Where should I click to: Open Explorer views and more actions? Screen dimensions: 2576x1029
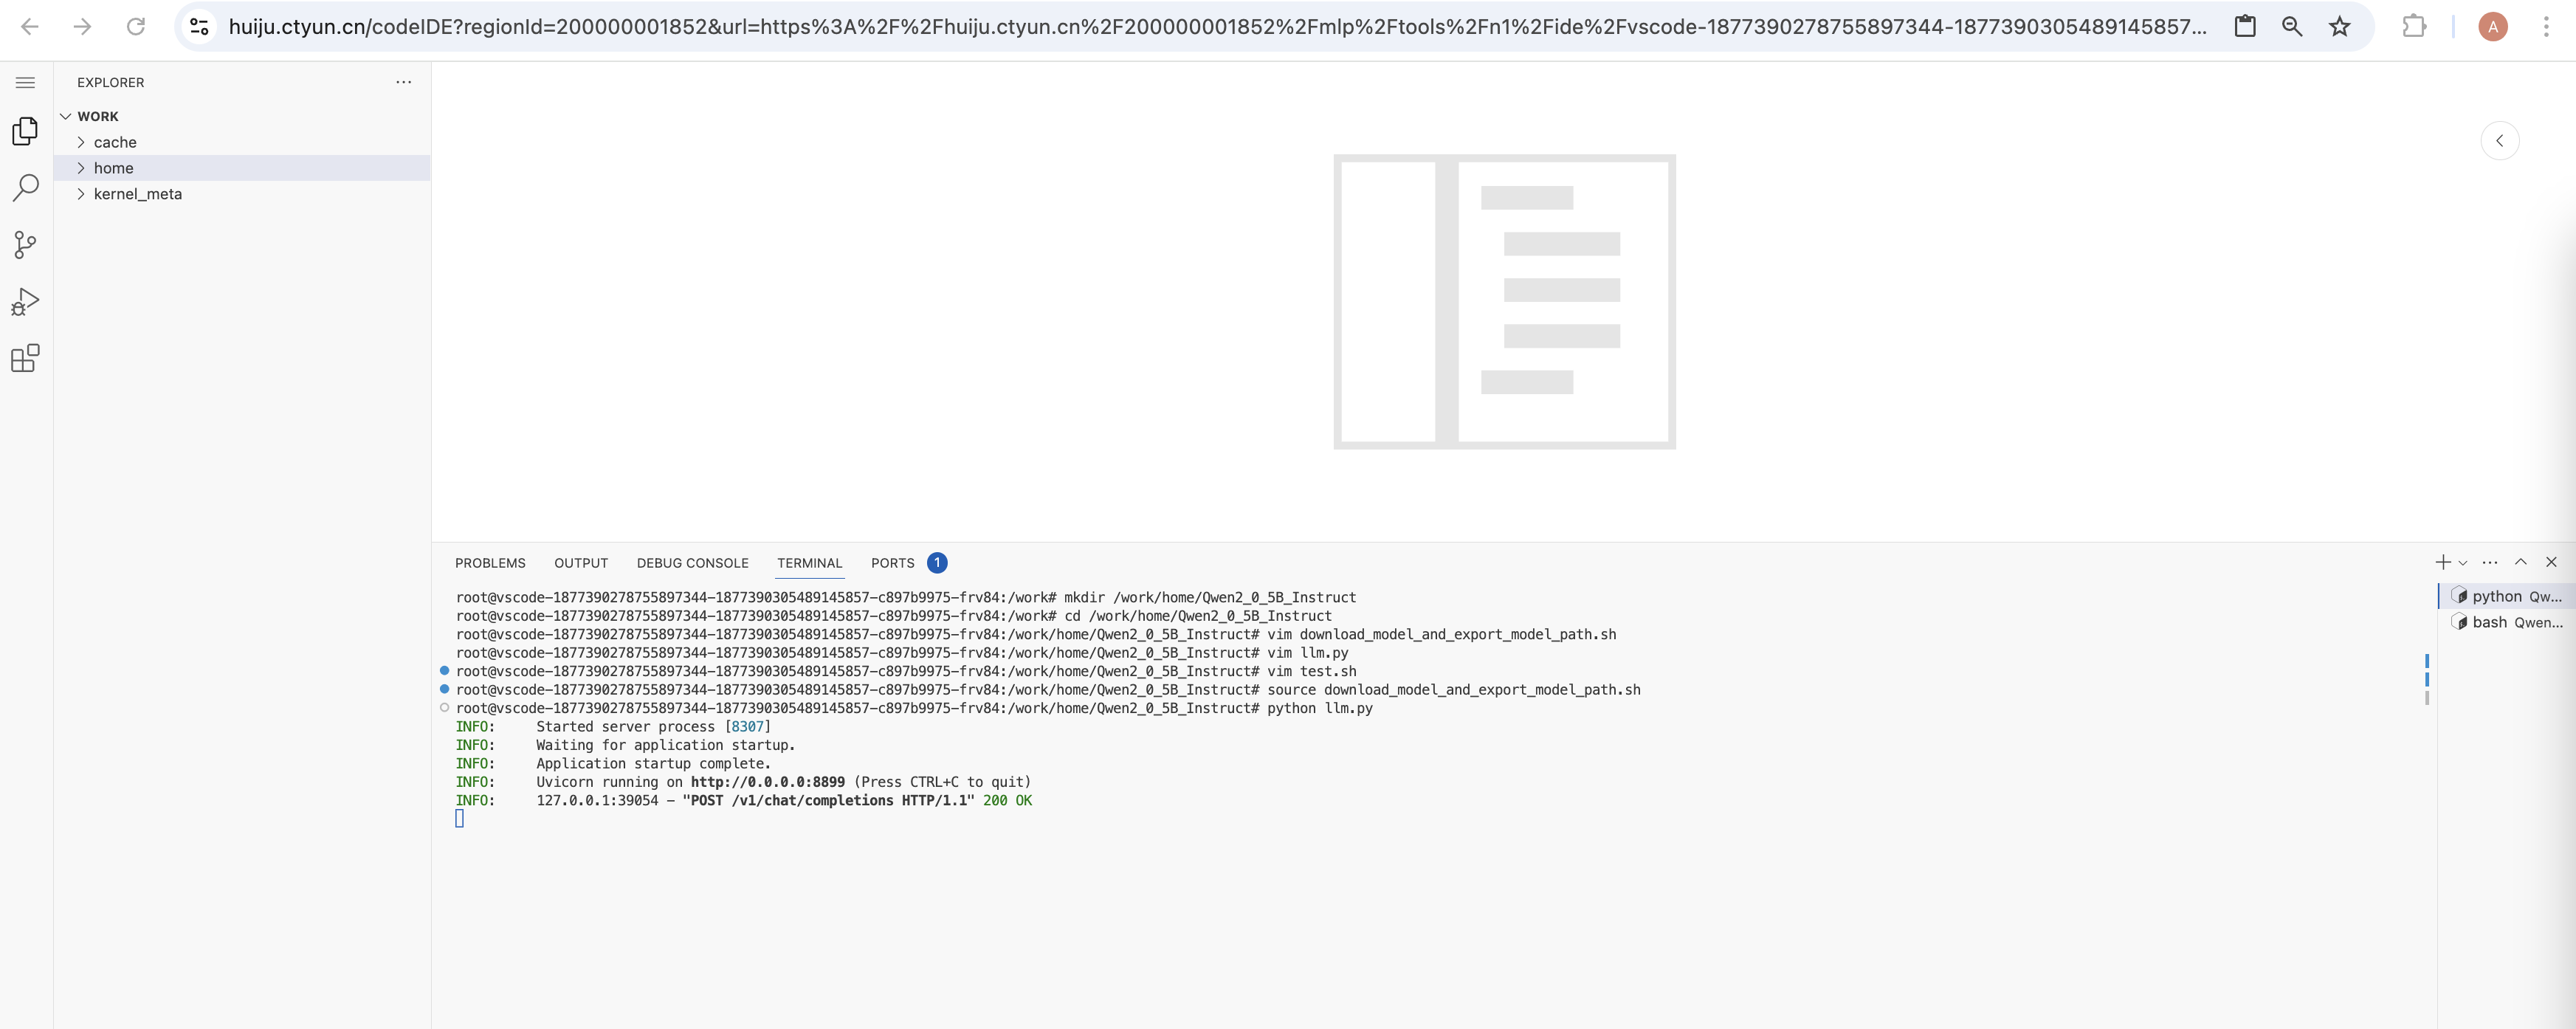click(x=404, y=82)
